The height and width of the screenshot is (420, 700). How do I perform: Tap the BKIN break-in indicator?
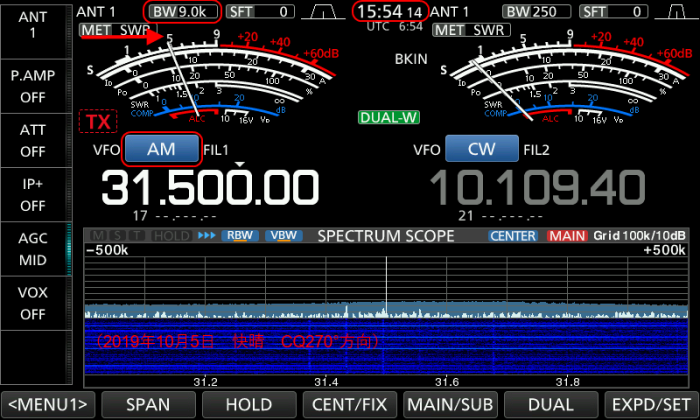pos(411,59)
